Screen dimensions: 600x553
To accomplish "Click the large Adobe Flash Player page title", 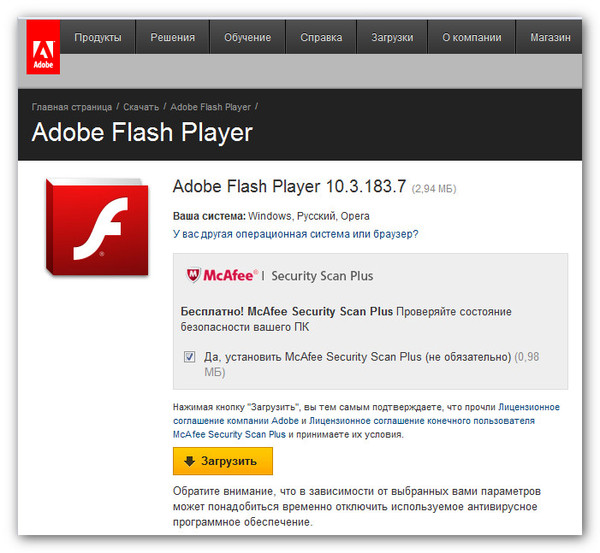I will 142,132.
